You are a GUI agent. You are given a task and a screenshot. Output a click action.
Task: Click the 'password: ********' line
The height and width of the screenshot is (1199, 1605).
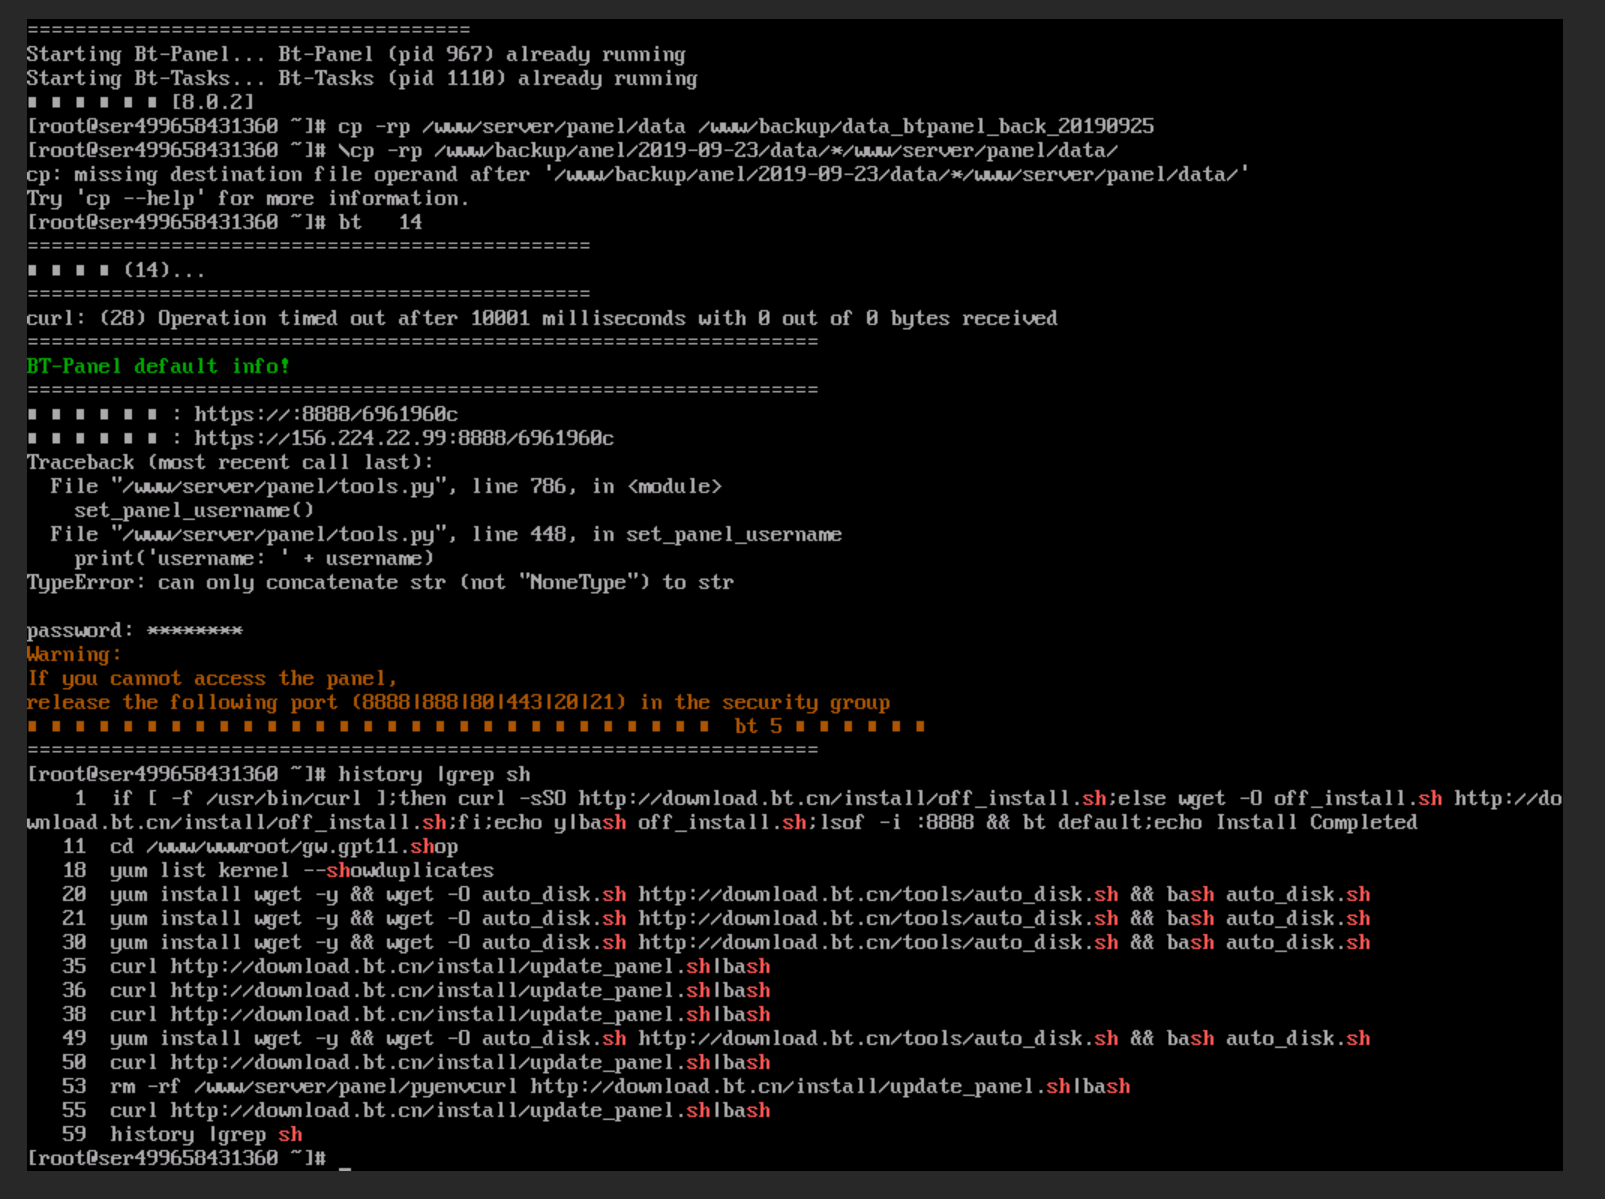(x=134, y=630)
